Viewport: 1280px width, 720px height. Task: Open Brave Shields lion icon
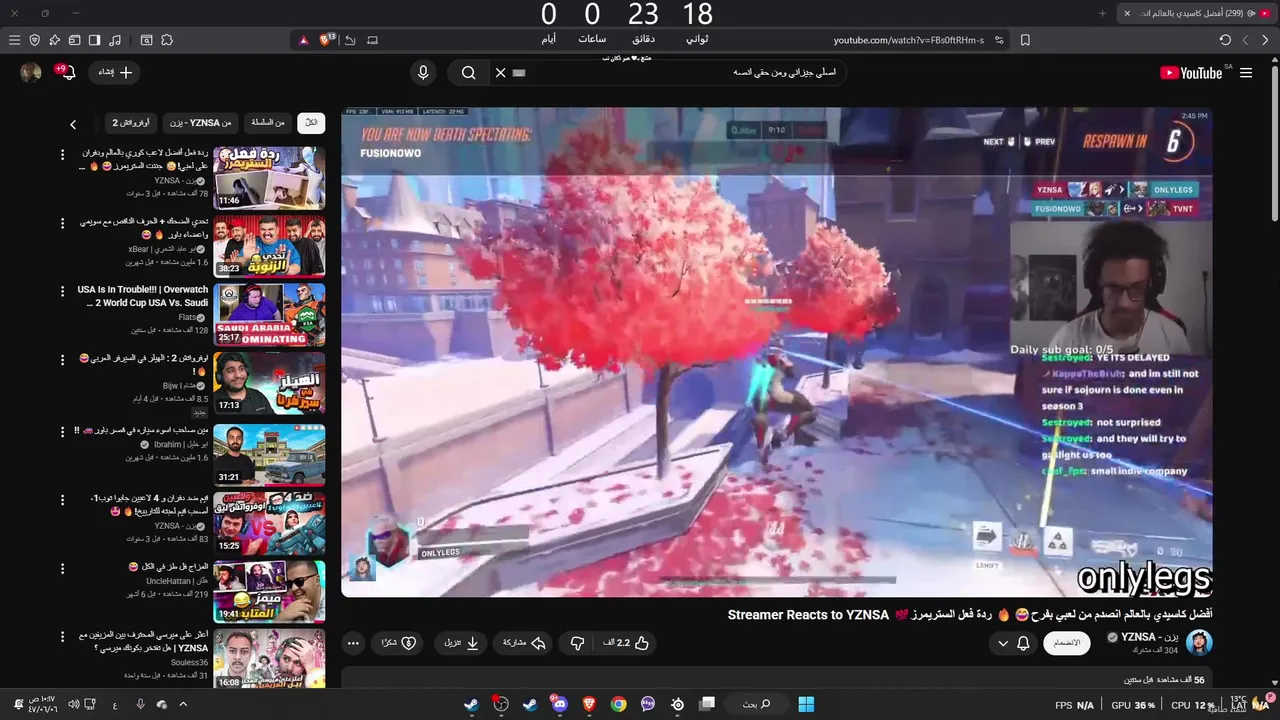click(327, 40)
